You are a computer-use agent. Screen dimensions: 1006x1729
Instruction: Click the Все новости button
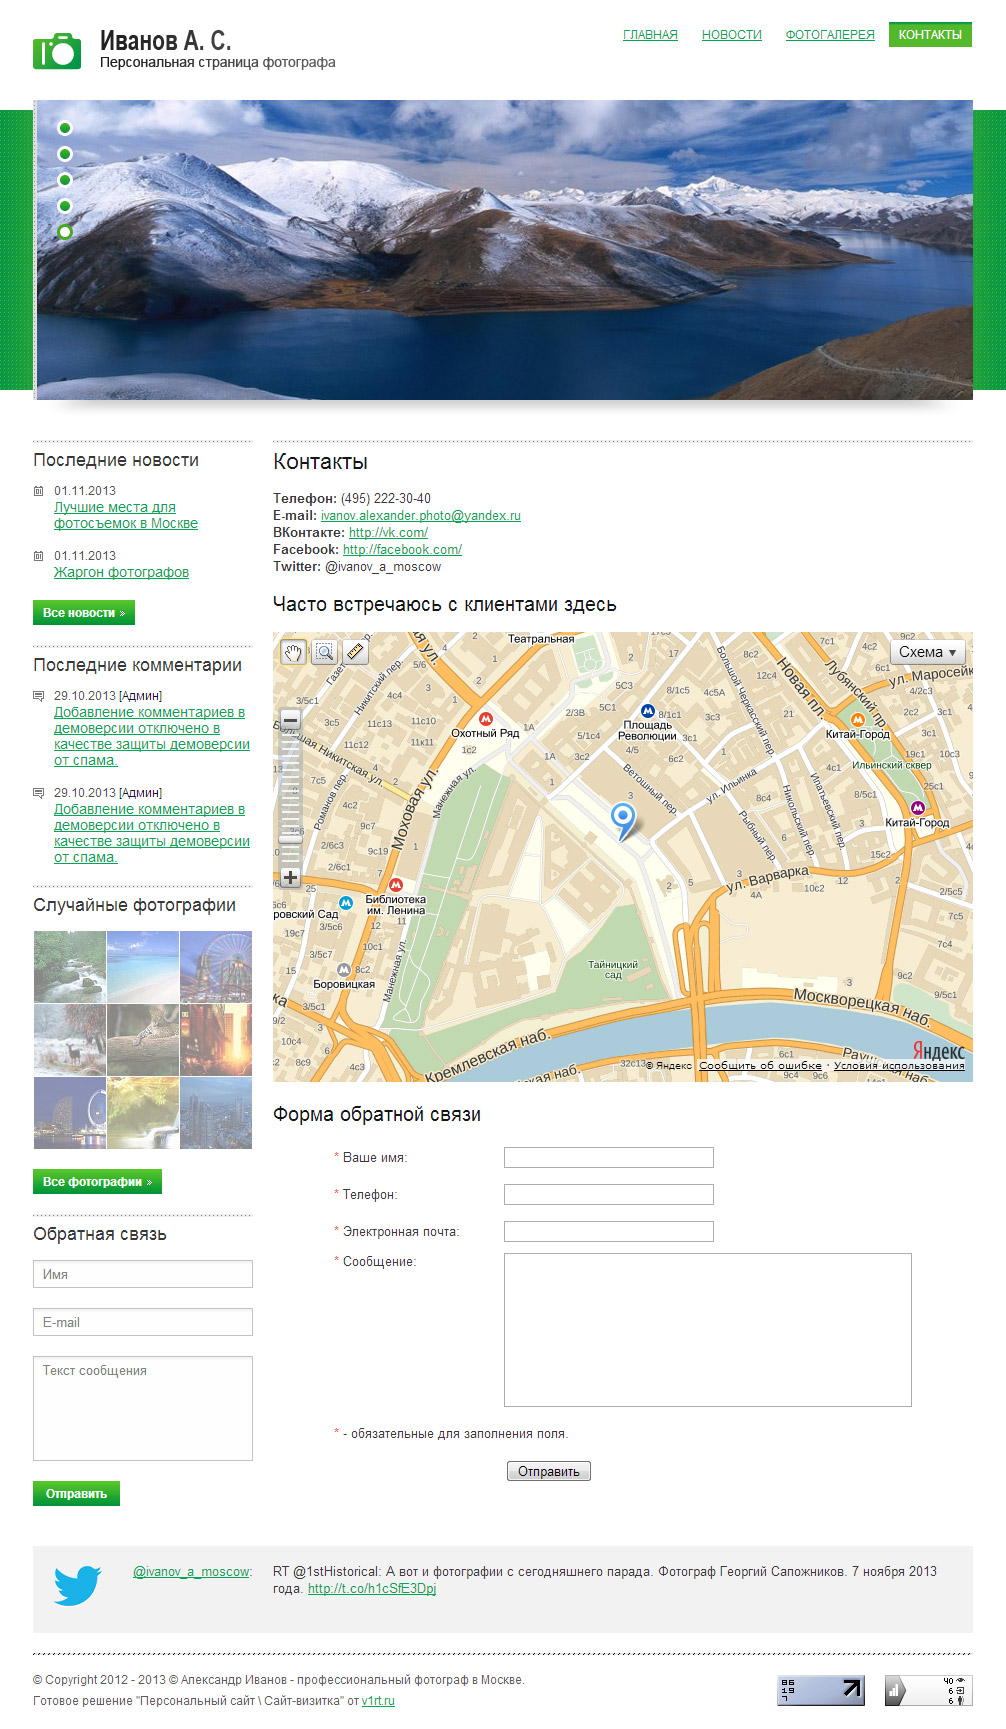84,613
